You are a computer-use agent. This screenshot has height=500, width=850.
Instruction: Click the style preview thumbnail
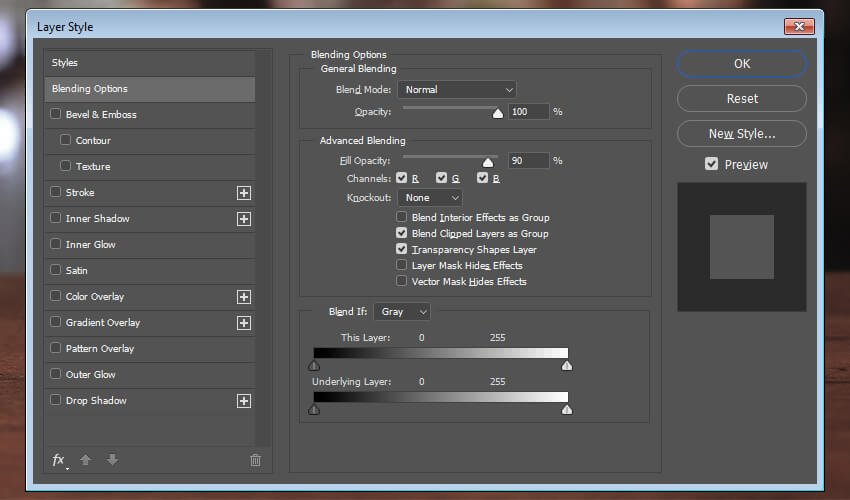(742, 247)
